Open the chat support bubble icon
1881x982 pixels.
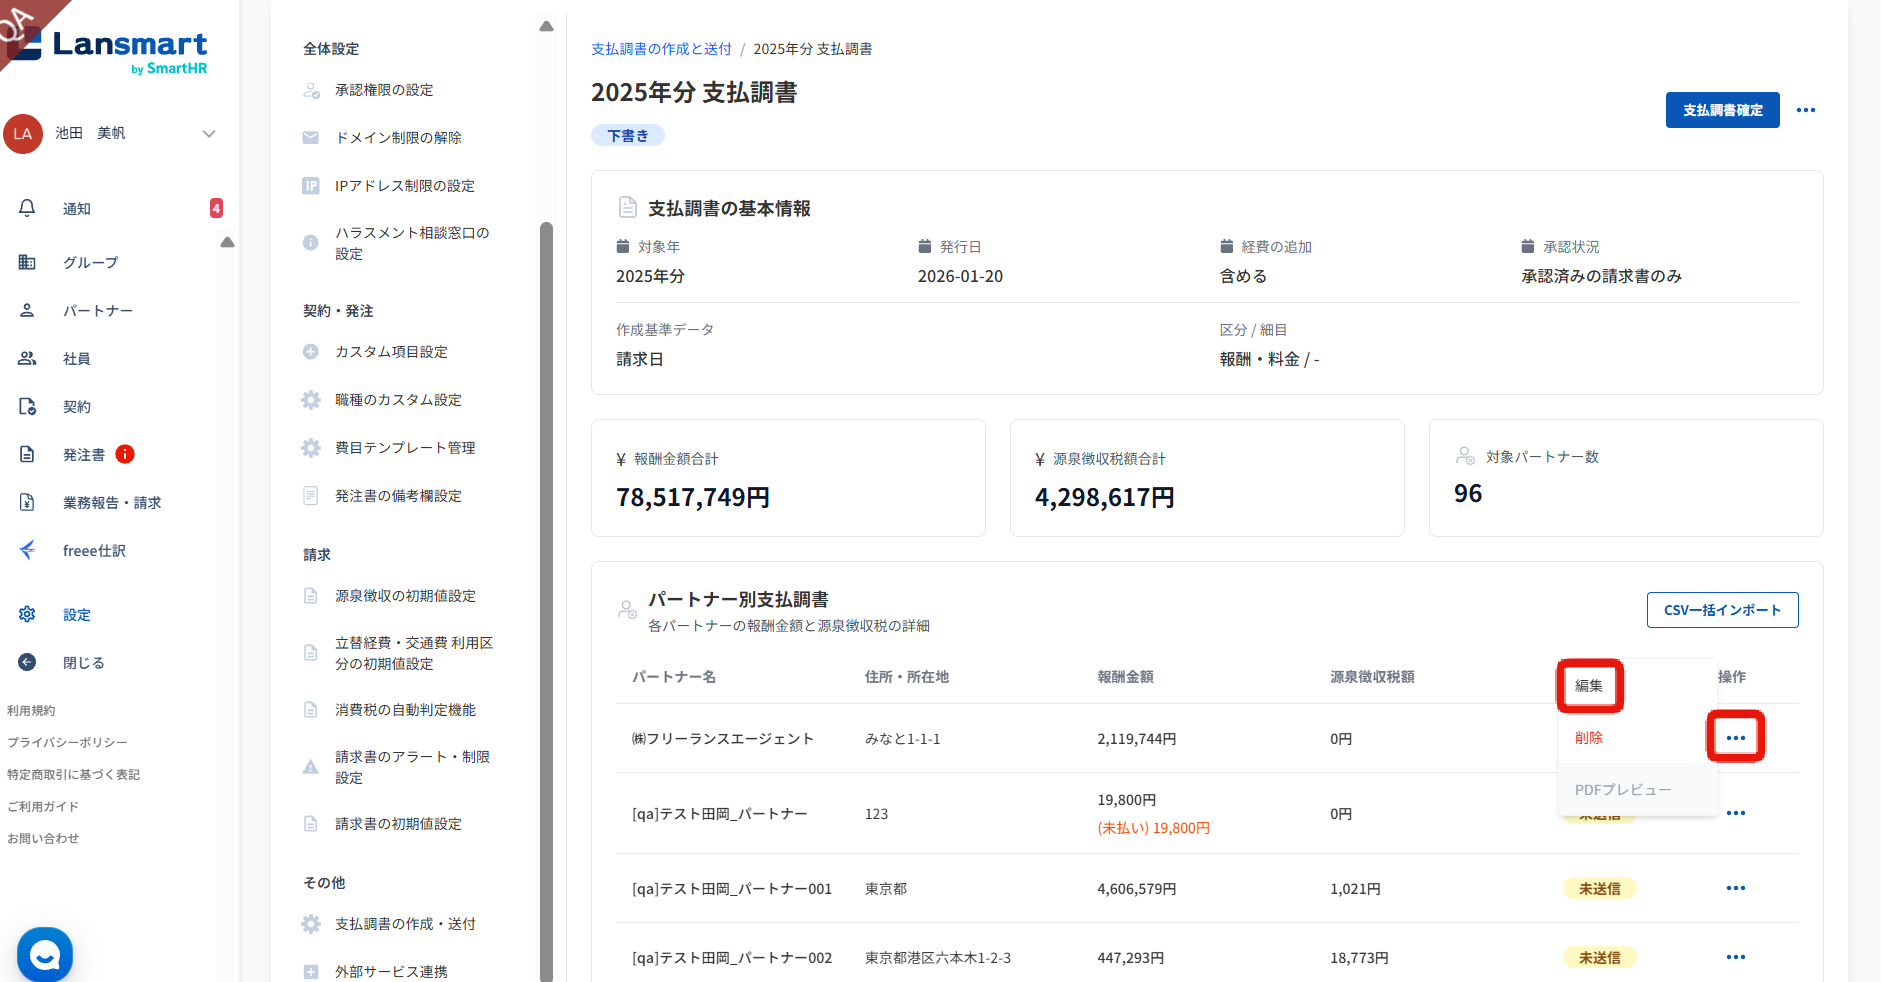45,955
